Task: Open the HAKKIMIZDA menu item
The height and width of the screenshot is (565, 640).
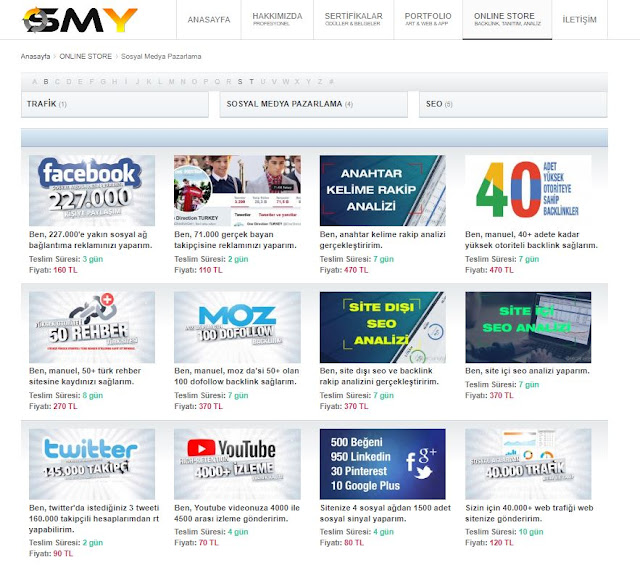Action: [x=277, y=20]
